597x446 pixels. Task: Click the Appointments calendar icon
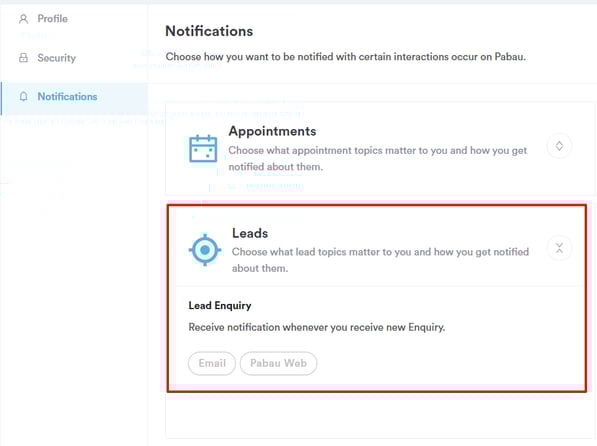(203, 149)
